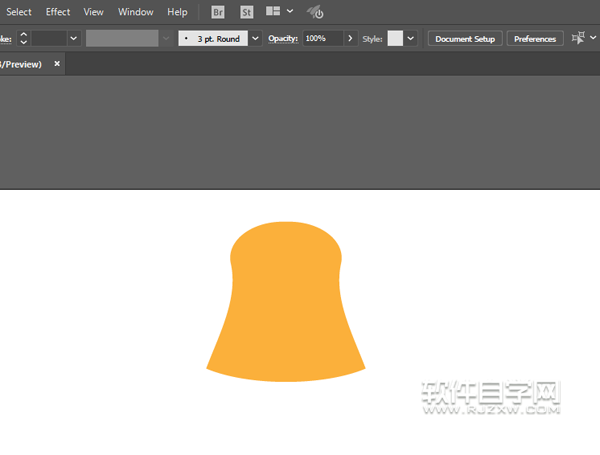The width and height of the screenshot is (600, 455).
Task: Click the arrange documents layout icon
Action: point(271,12)
